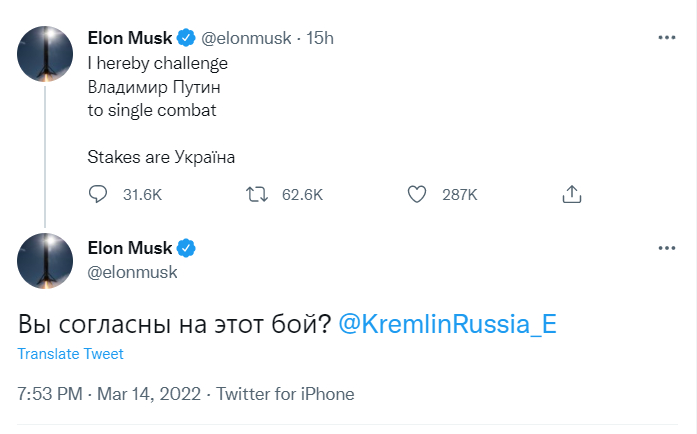Open Elon Musk's avatar on the second tweet
The image size is (697, 434).
point(46,260)
